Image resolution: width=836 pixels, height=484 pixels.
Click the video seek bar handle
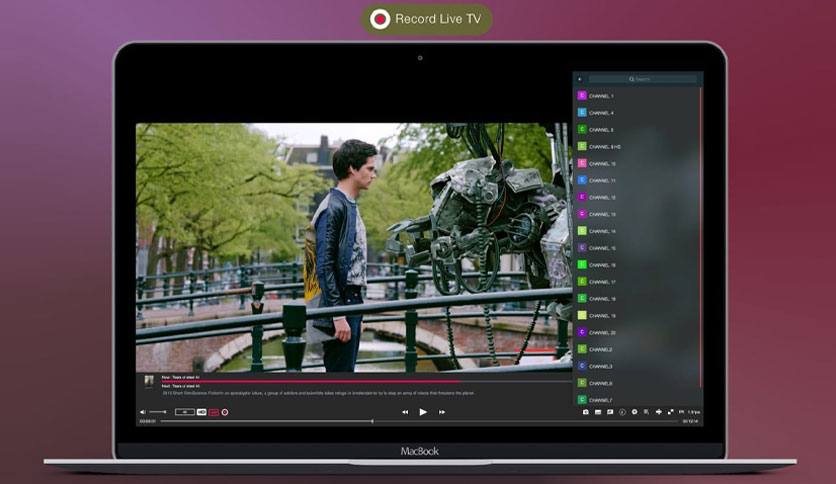point(372,421)
